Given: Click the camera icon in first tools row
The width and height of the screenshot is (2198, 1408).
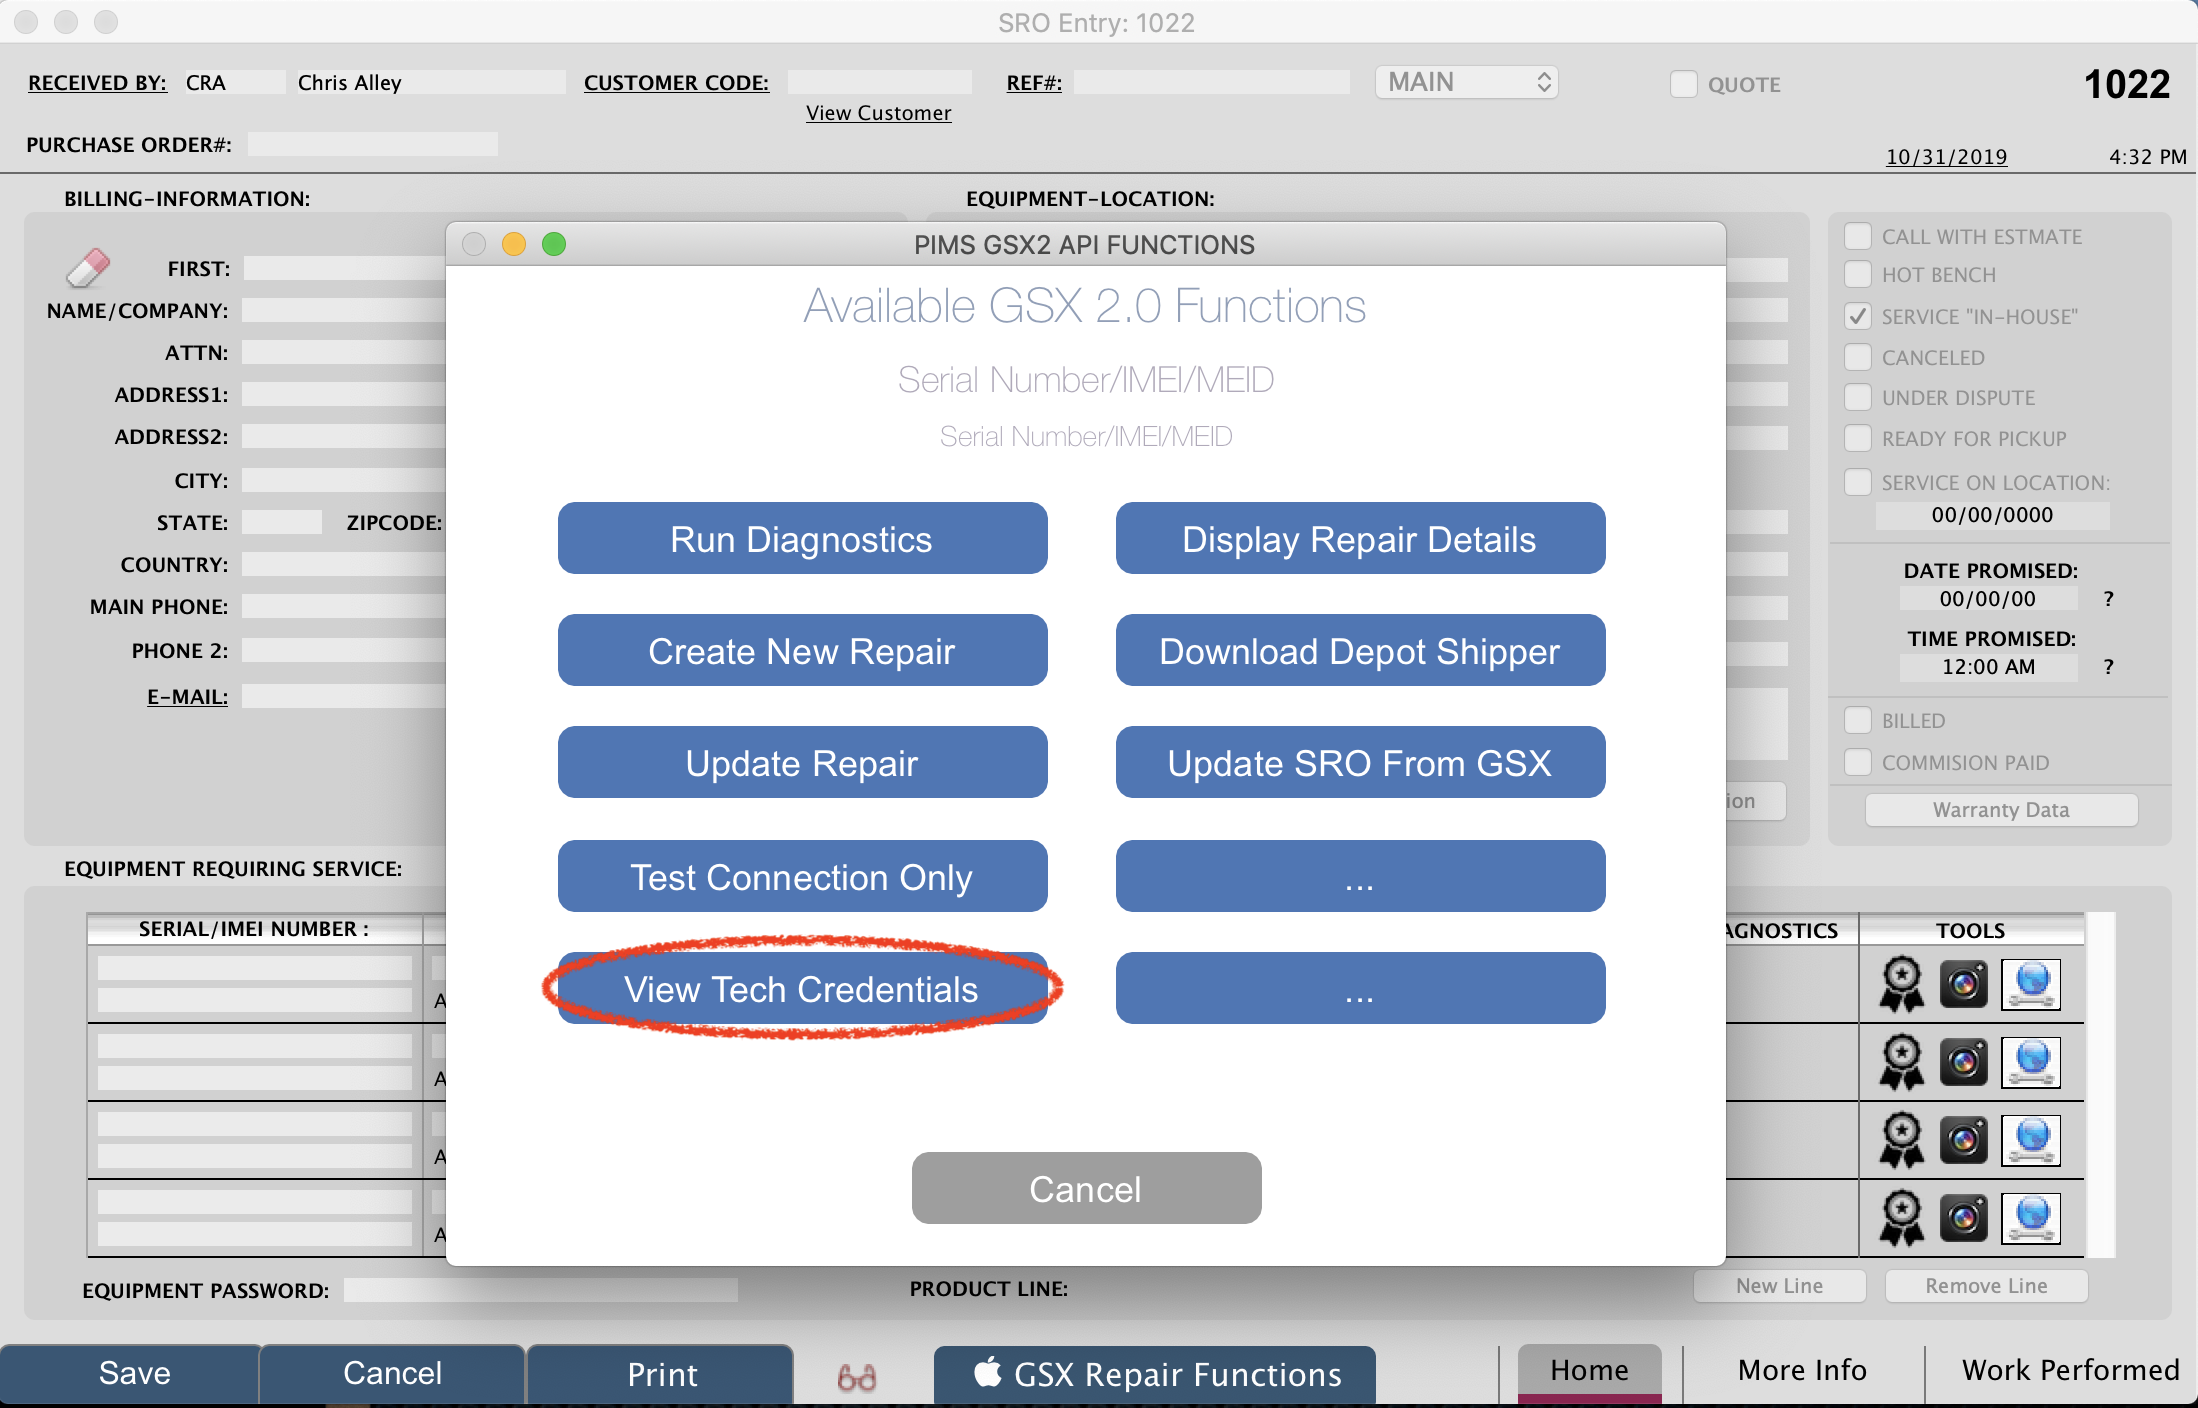Looking at the screenshot, I should (1964, 984).
